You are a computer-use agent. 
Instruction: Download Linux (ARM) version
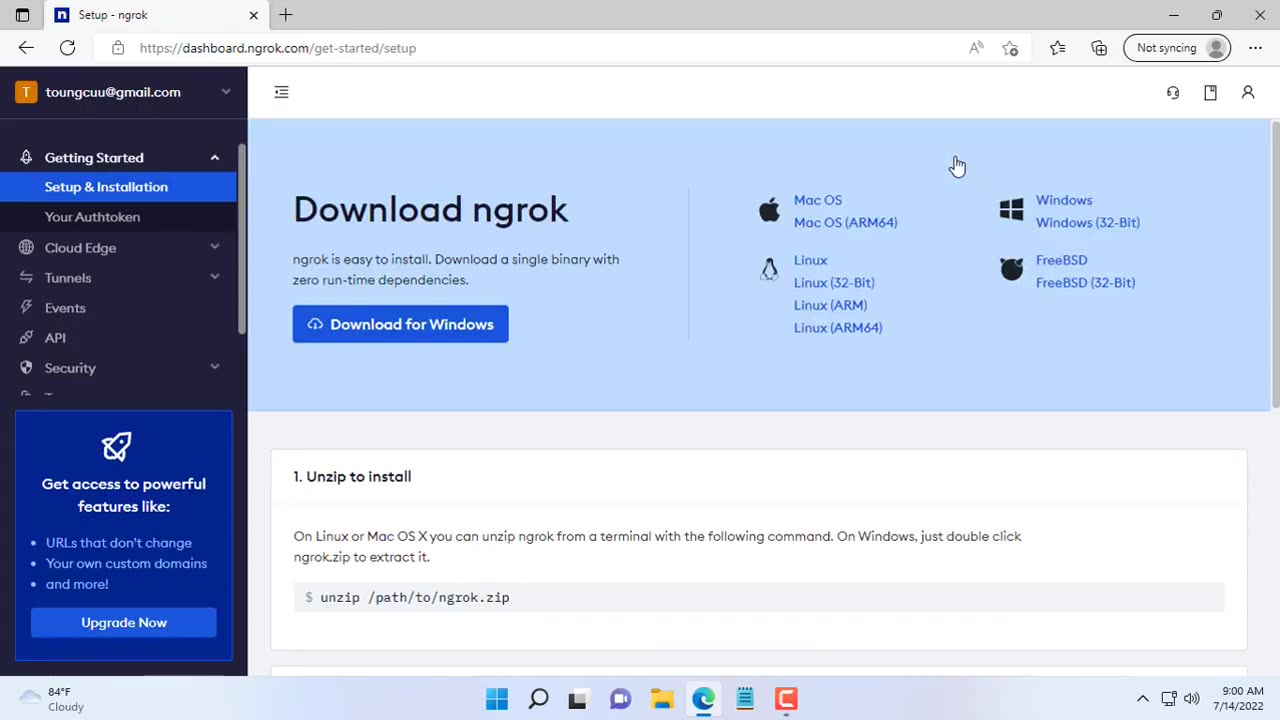click(x=830, y=305)
